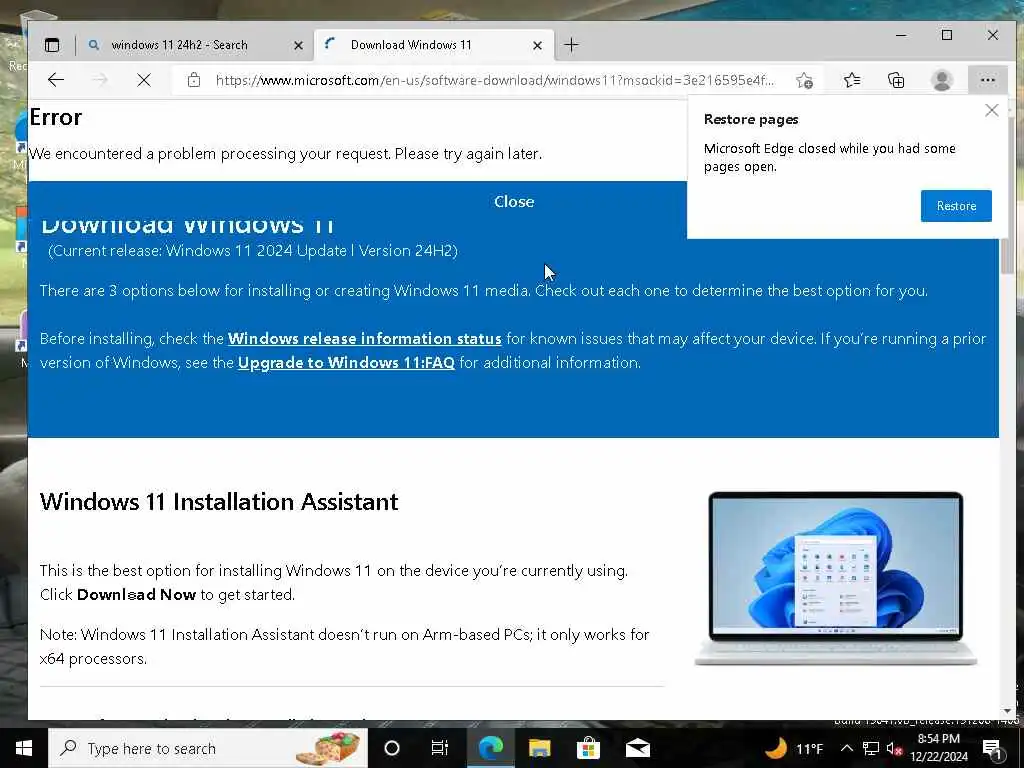The width and height of the screenshot is (1024, 768).
Task: Launch Microsoft Store from the taskbar
Action: coord(588,748)
